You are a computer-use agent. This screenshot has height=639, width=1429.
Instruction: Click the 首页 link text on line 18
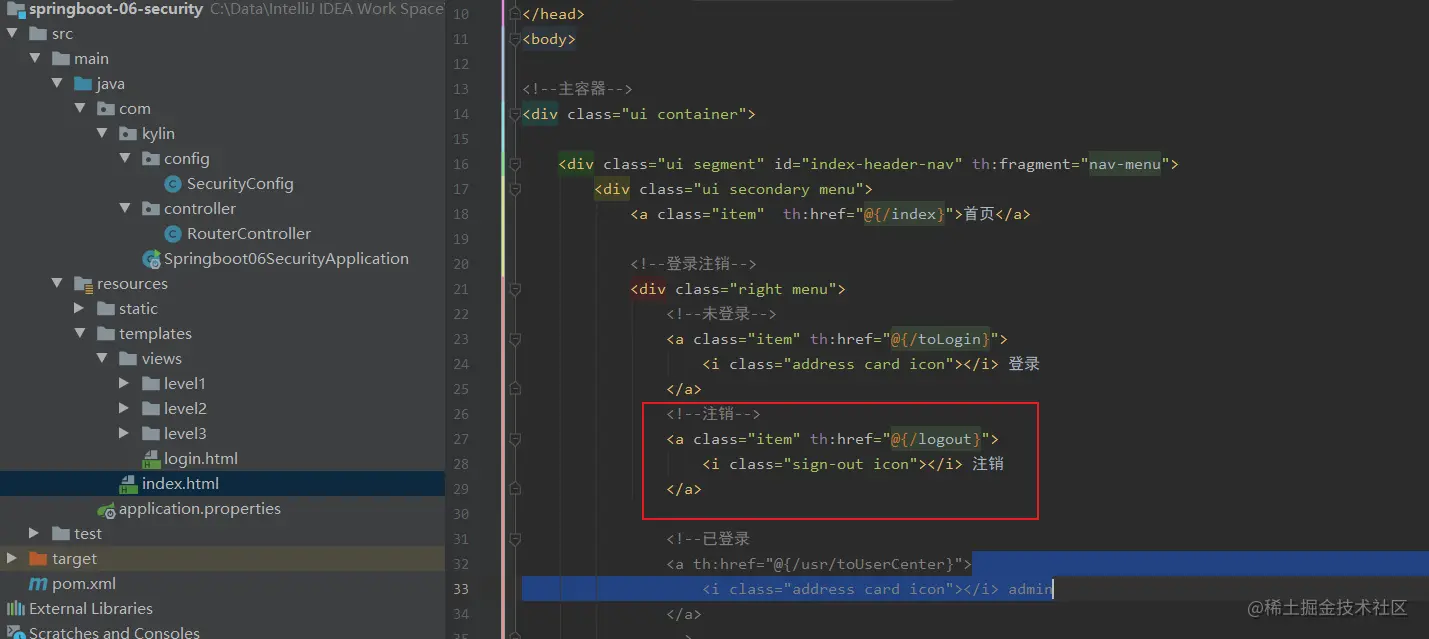[x=979, y=214]
